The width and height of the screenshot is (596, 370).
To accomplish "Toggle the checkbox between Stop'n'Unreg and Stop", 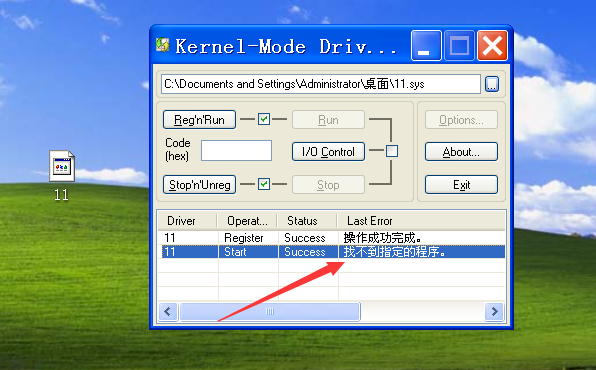I will (x=264, y=184).
